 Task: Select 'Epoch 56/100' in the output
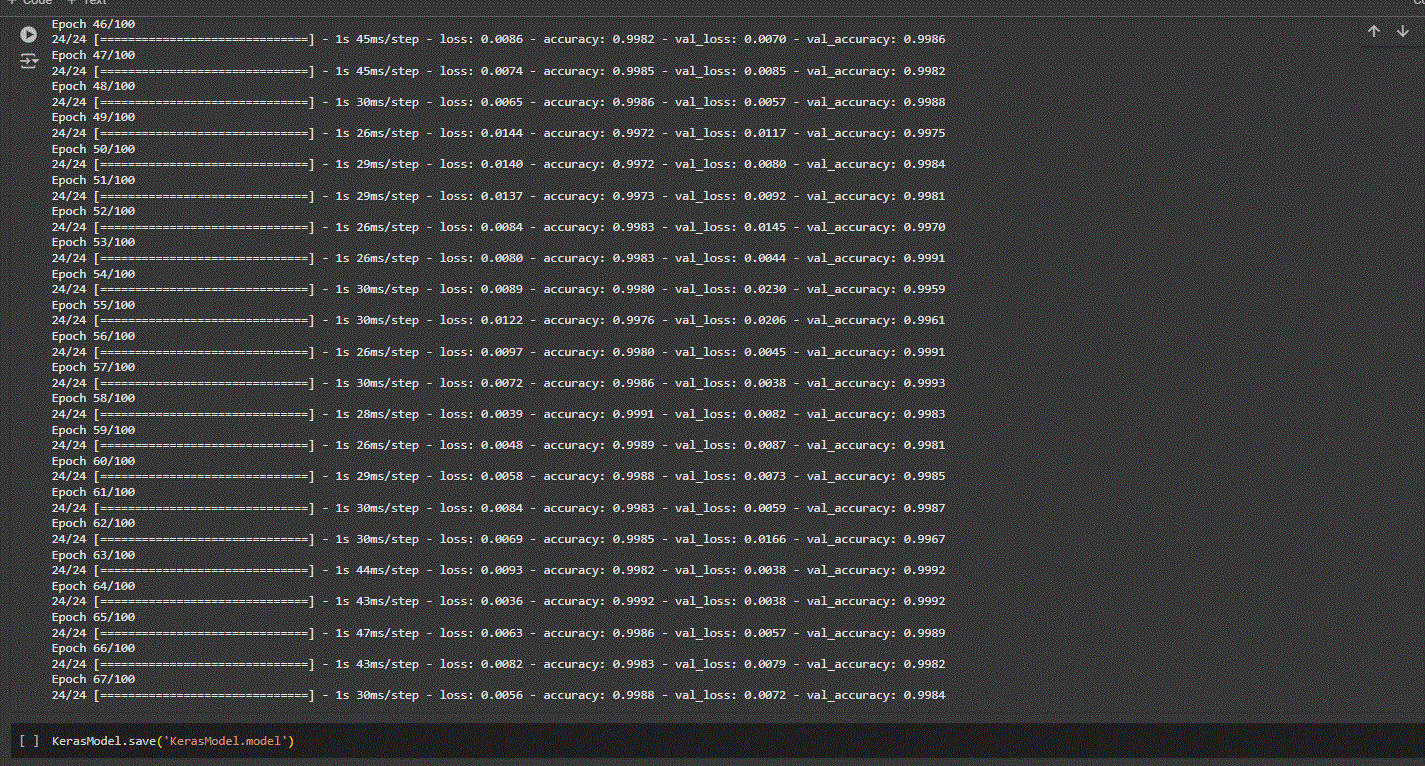pos(94,336)
